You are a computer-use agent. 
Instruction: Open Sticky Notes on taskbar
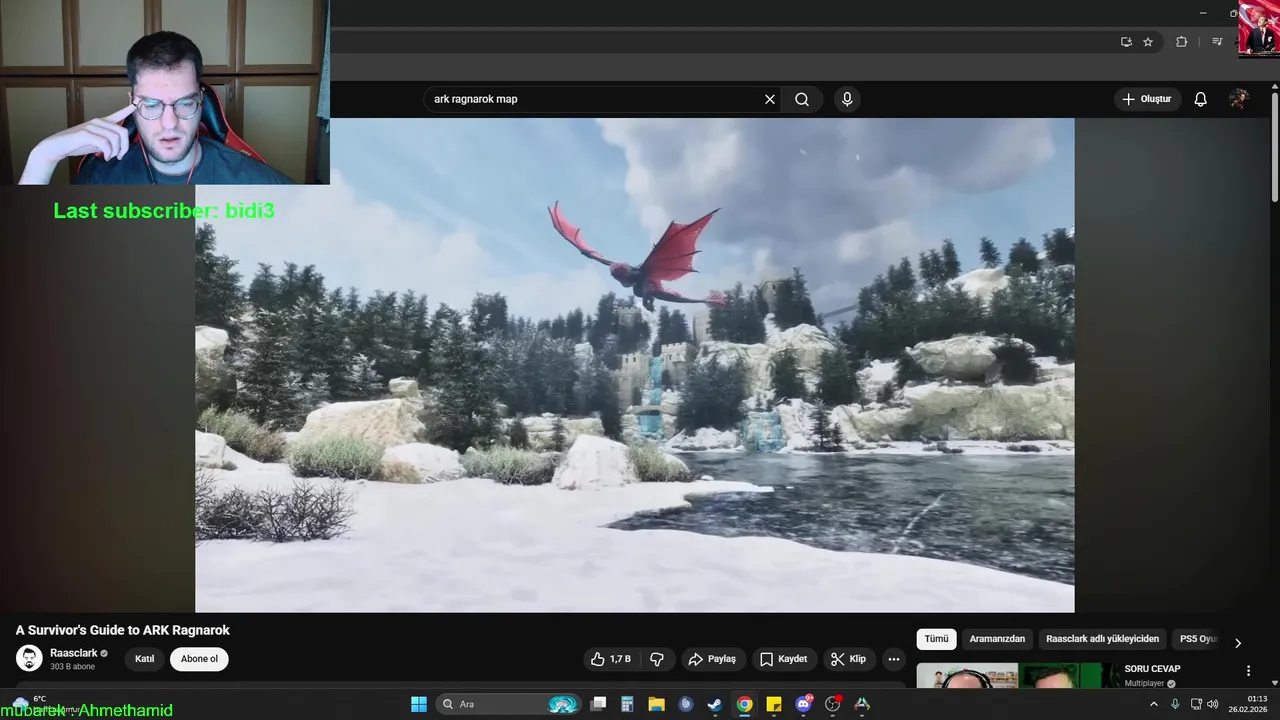(773, 704)
